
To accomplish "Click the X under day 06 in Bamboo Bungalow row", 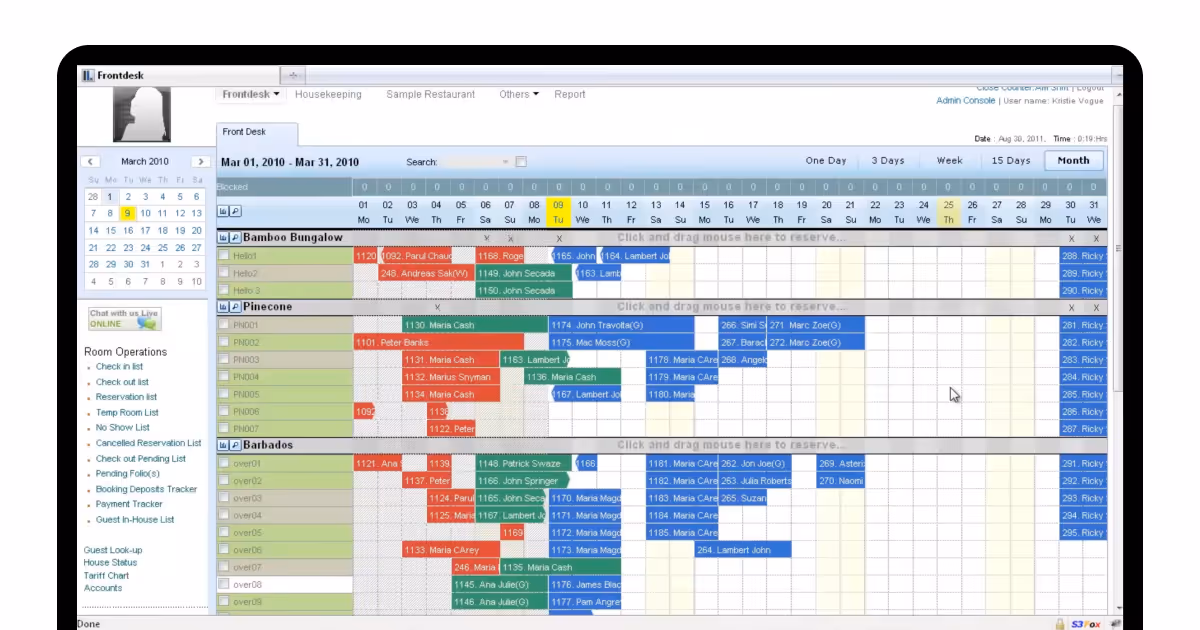I will (x=486, y=239).
